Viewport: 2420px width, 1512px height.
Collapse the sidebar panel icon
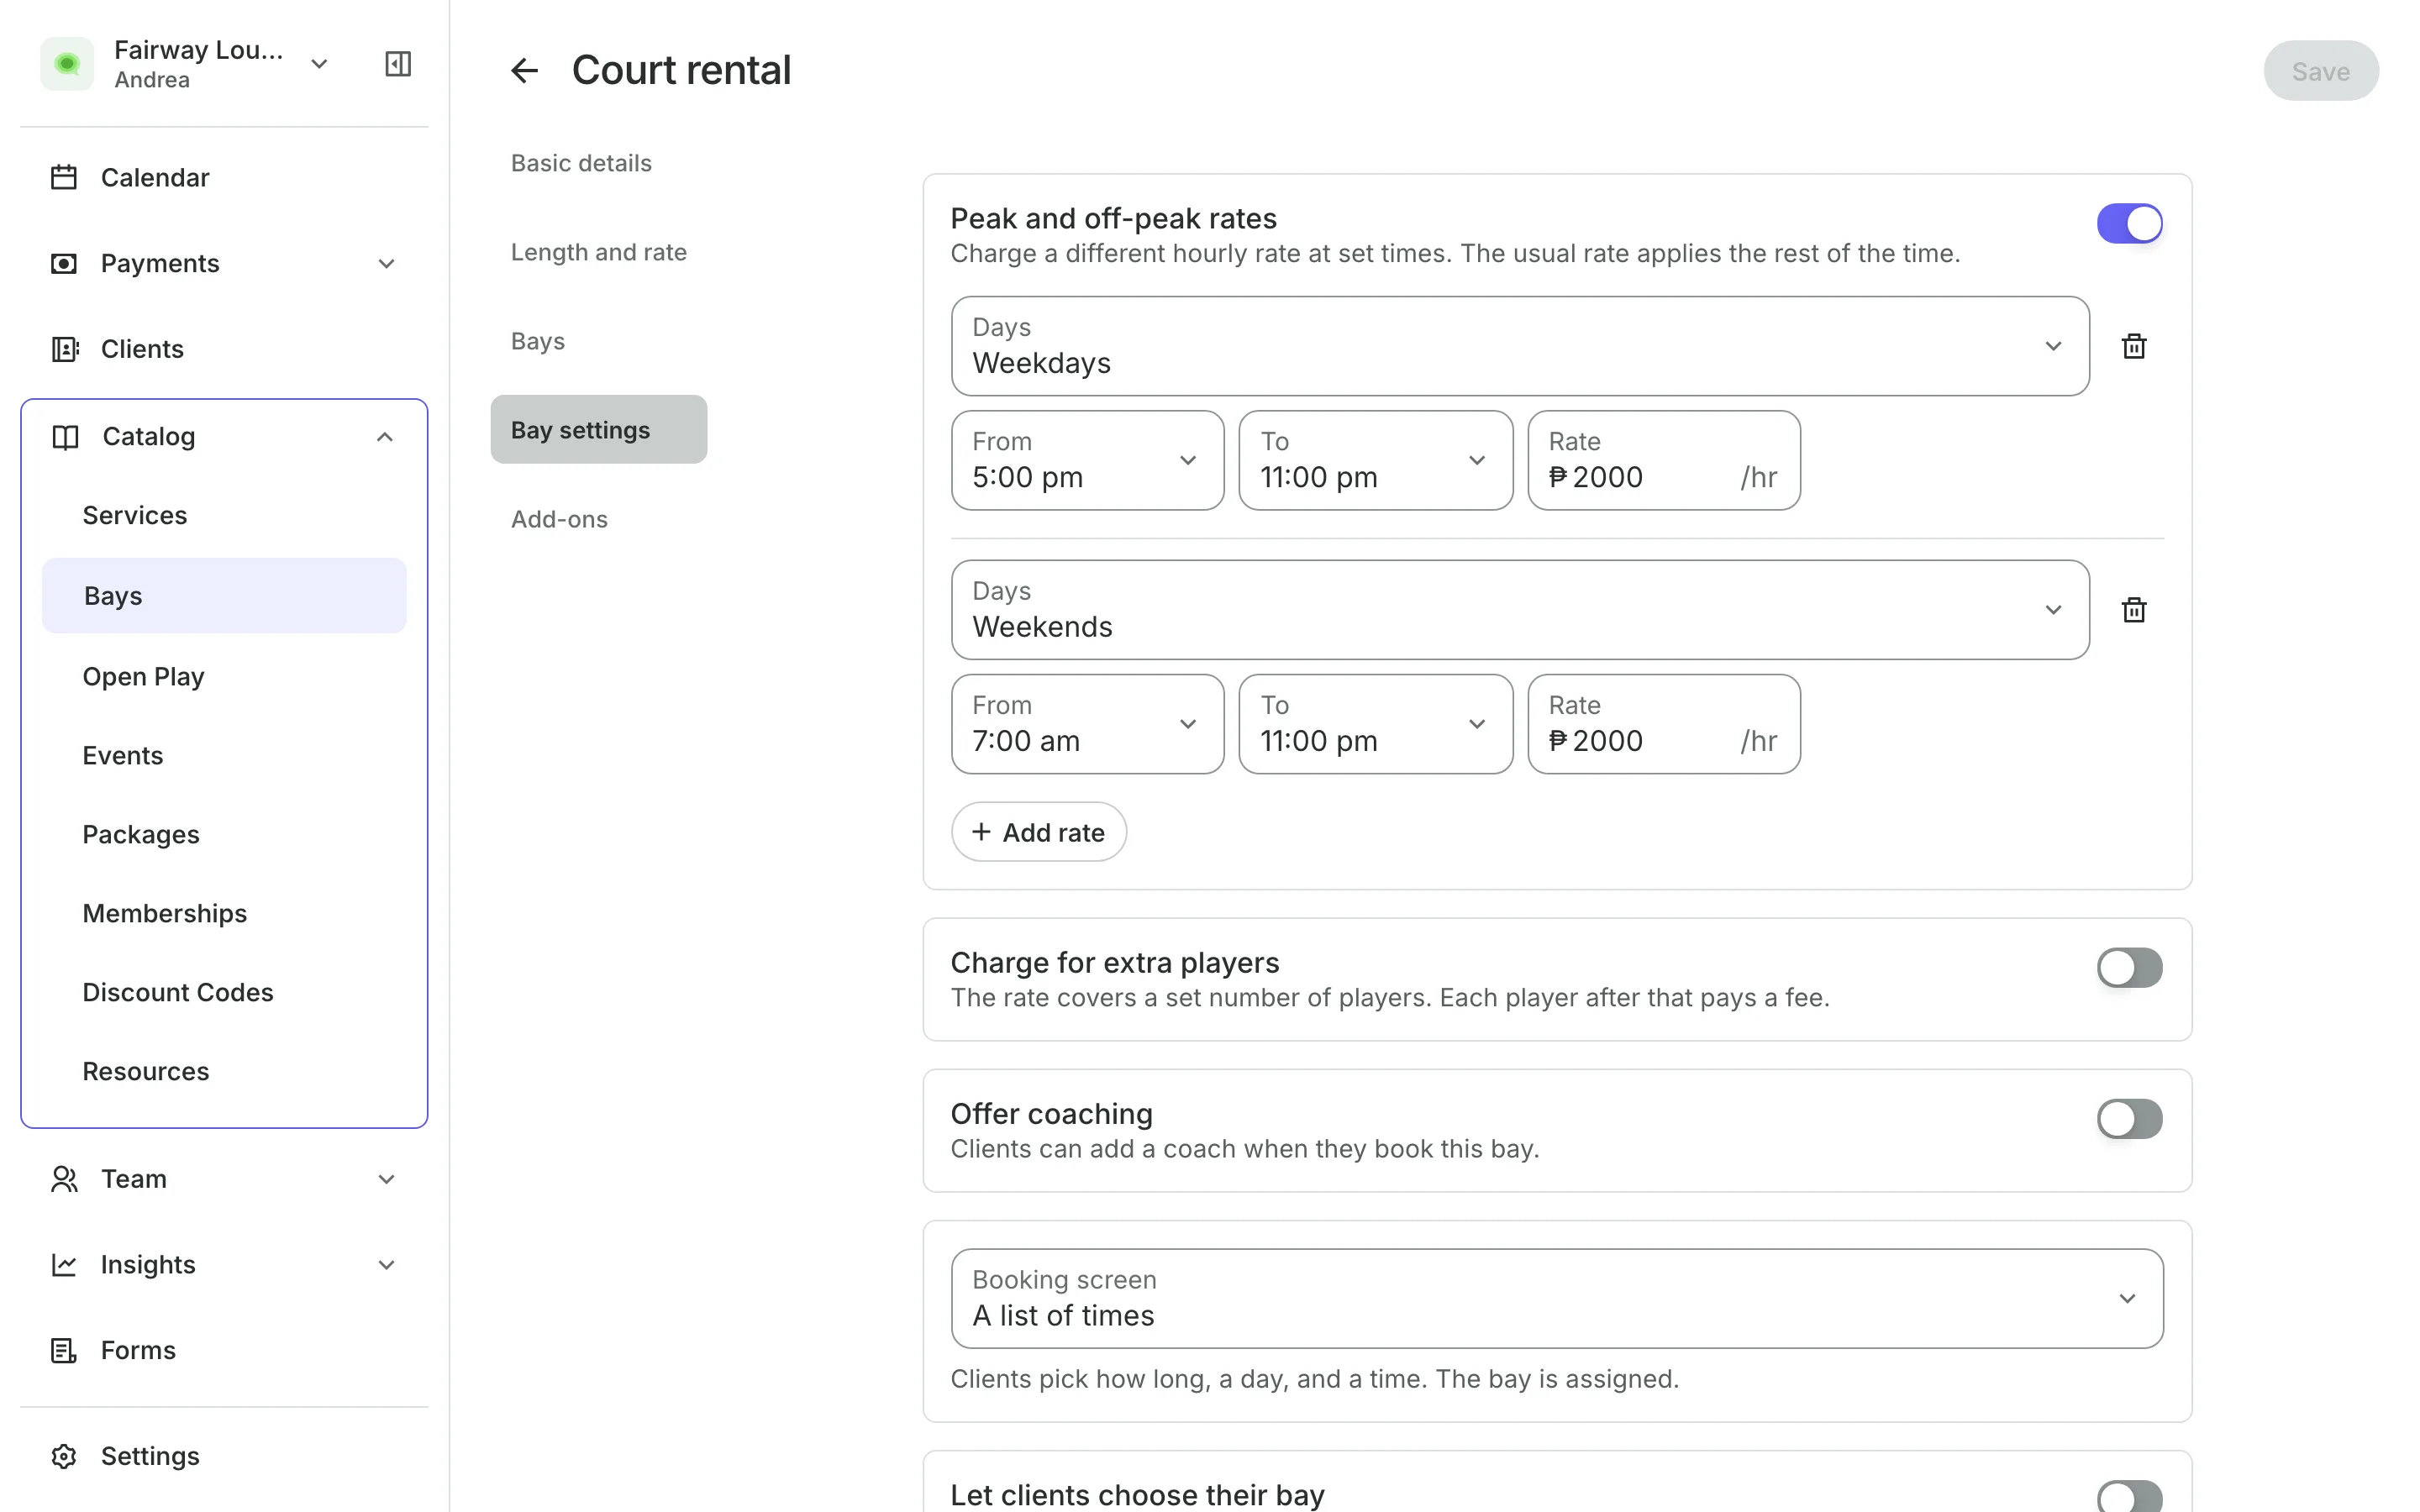[x=398, y=64]
